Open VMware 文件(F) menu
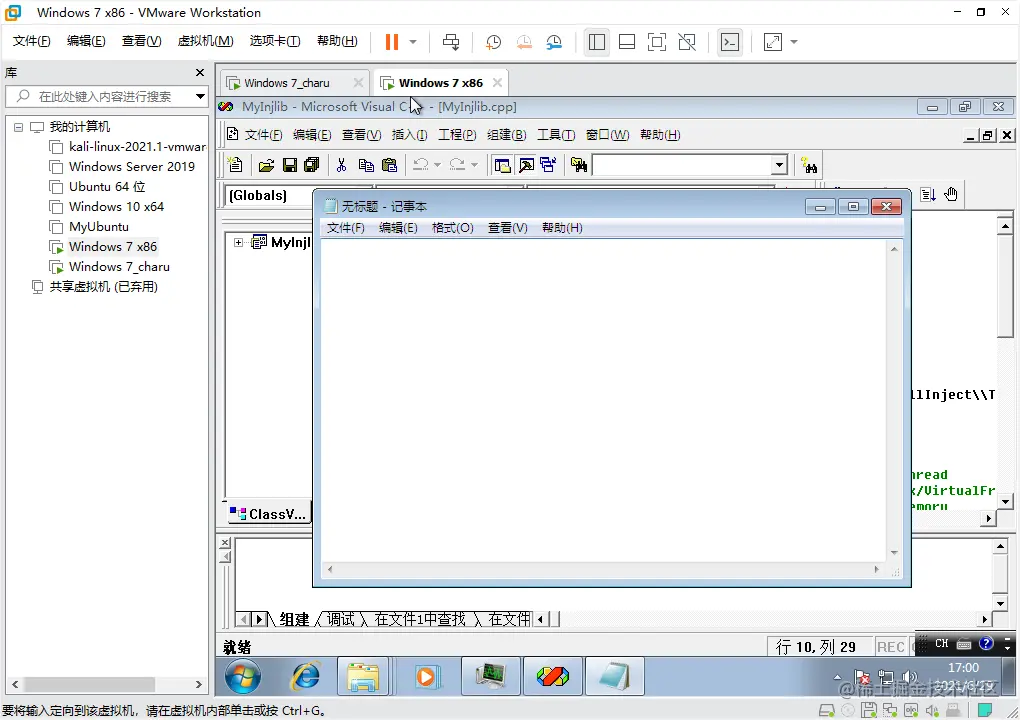Image resolution: width=1020 pixels, height=720 pixels. coord(31,41)
